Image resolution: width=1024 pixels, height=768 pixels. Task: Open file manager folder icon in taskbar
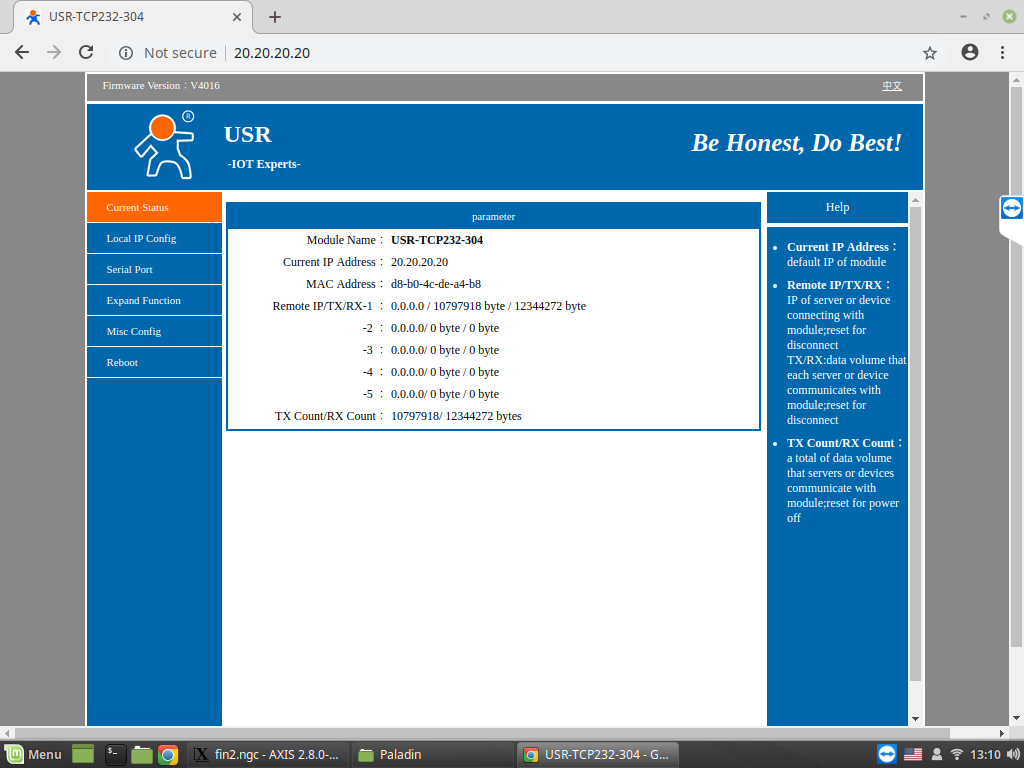coord(142,754)
